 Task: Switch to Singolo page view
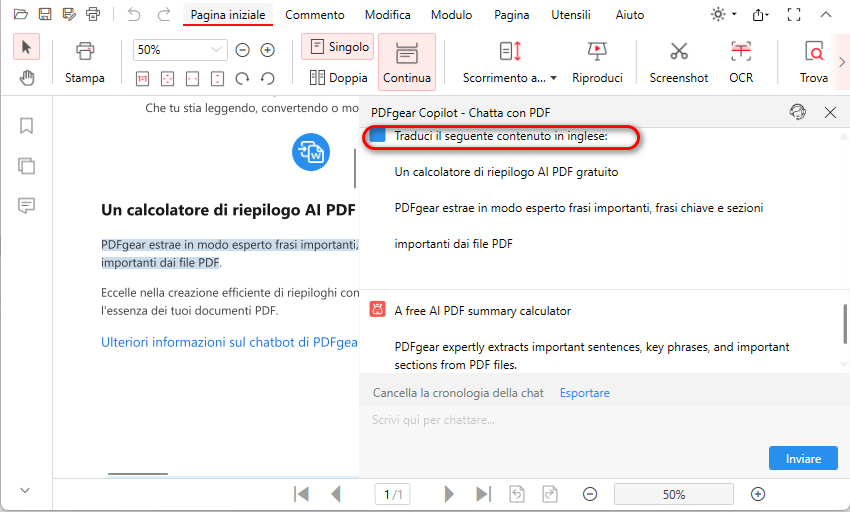pos(339,47)
